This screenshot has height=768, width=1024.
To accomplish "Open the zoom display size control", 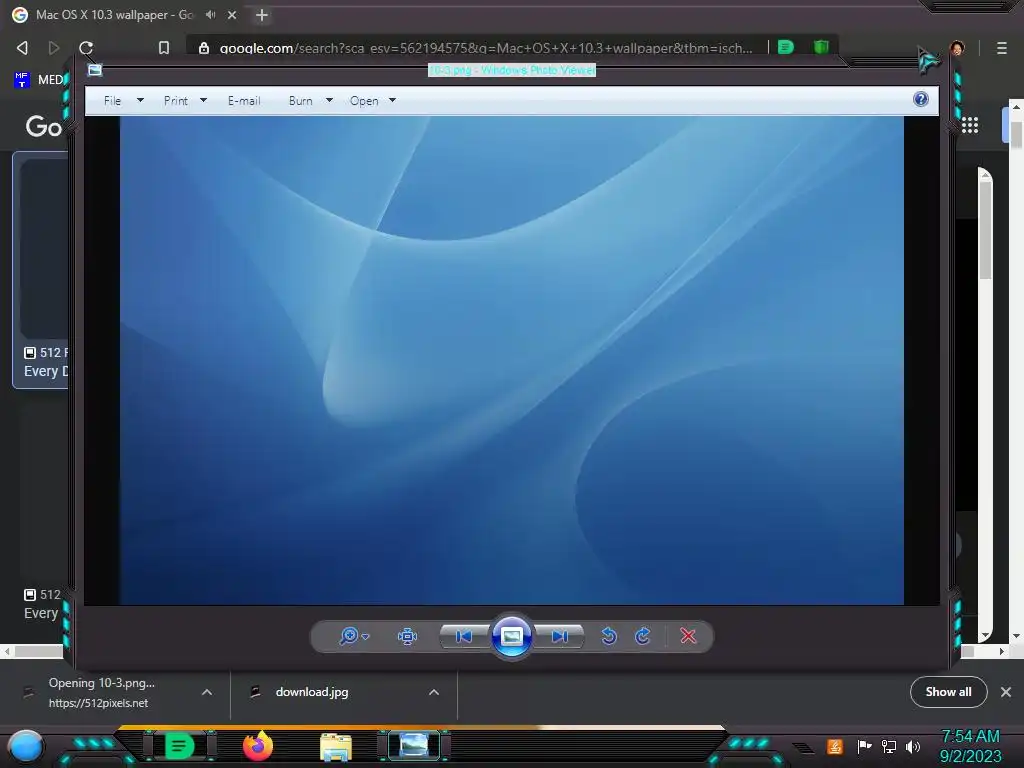I will [354, 636].
